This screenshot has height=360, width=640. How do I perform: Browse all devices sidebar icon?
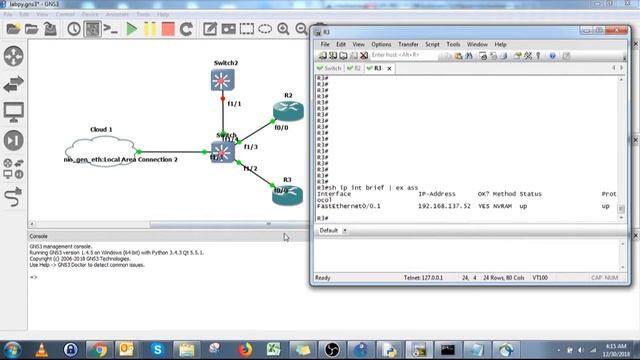click(x=13, y=169)
